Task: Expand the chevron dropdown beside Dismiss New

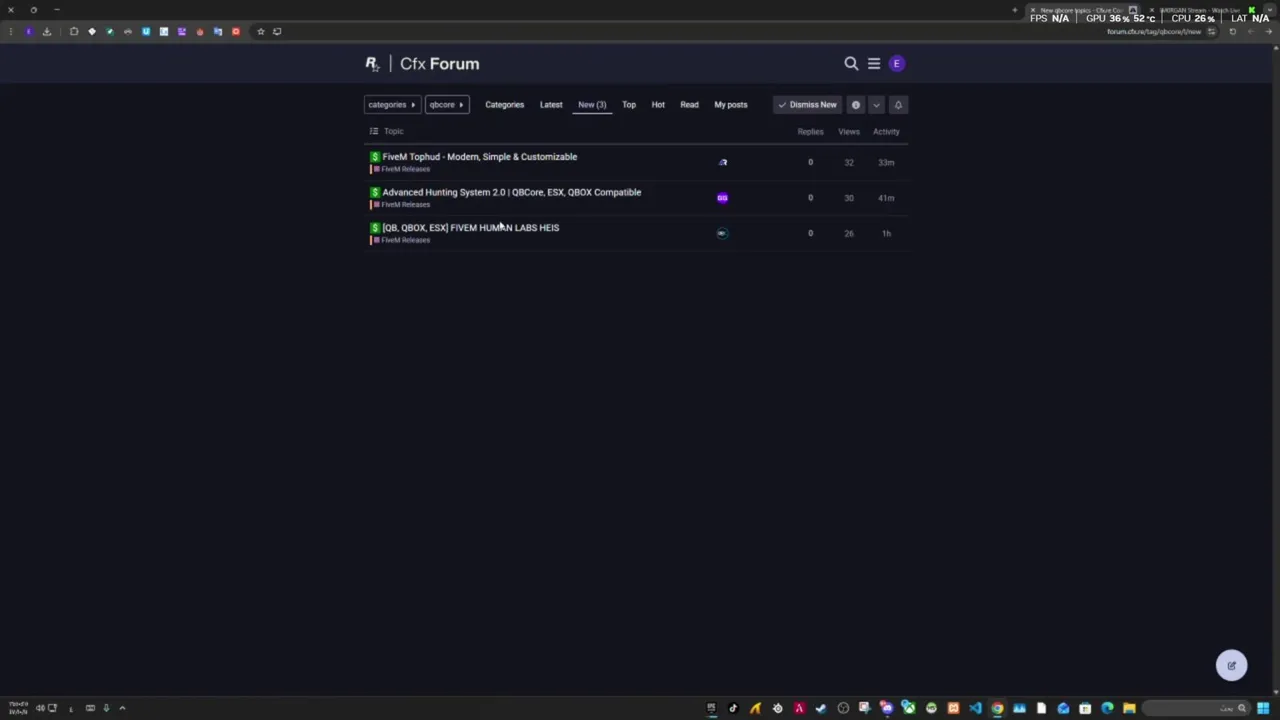Action: point(876,105)
